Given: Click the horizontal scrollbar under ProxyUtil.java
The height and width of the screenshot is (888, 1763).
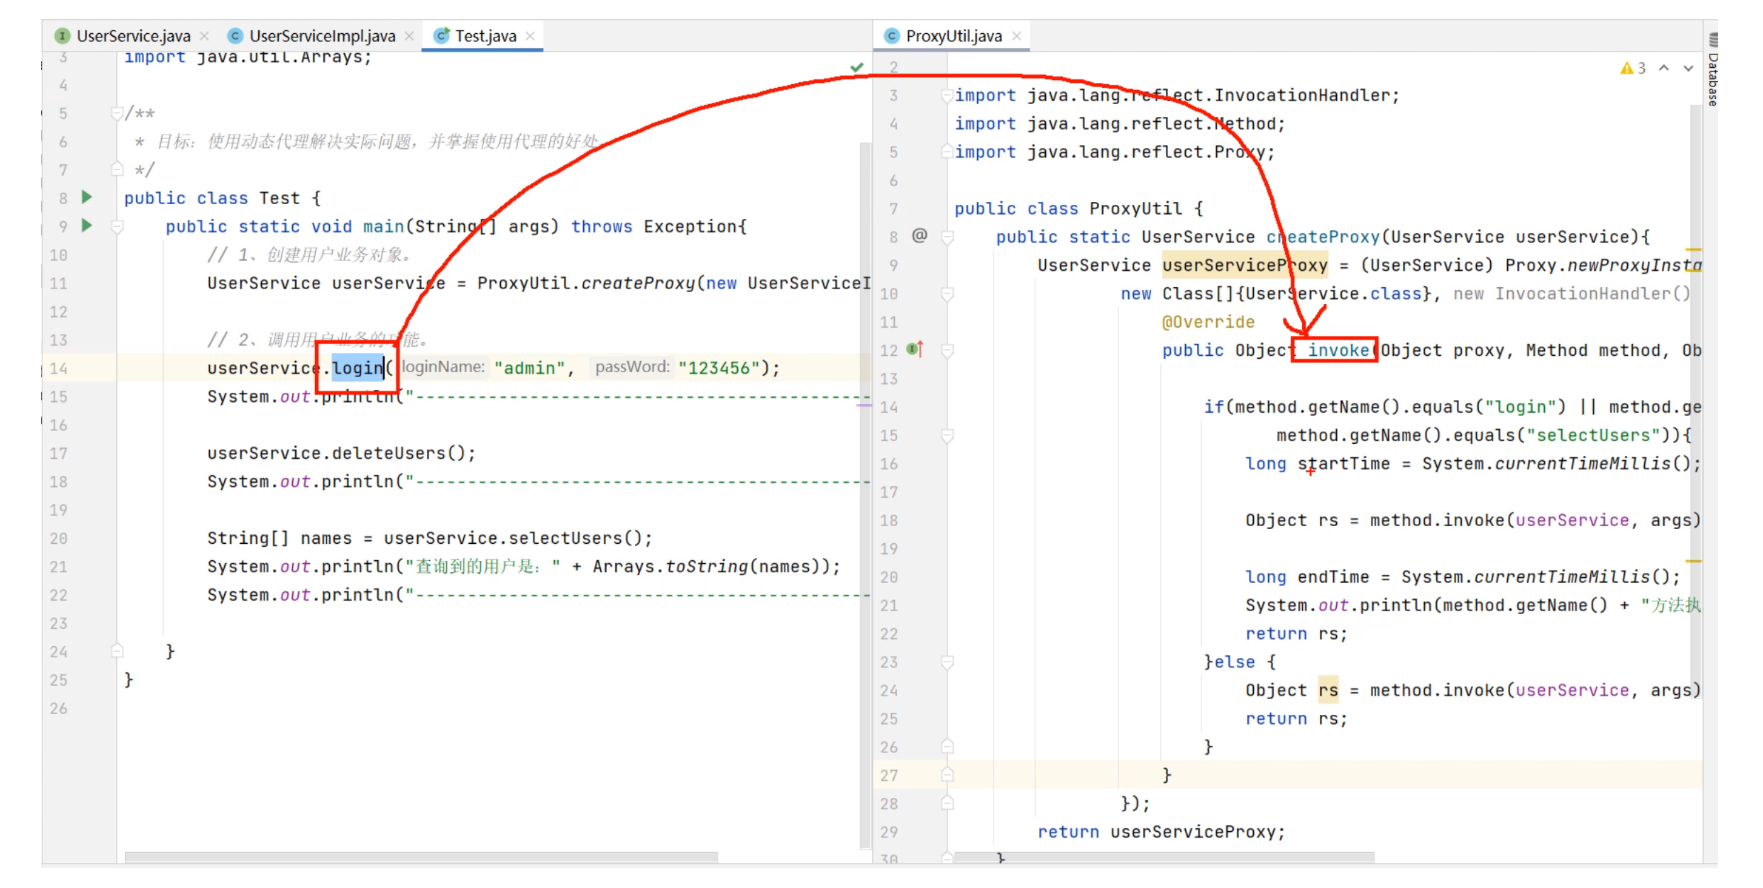Looking at the screenshot, I should tap(1165, 857).
